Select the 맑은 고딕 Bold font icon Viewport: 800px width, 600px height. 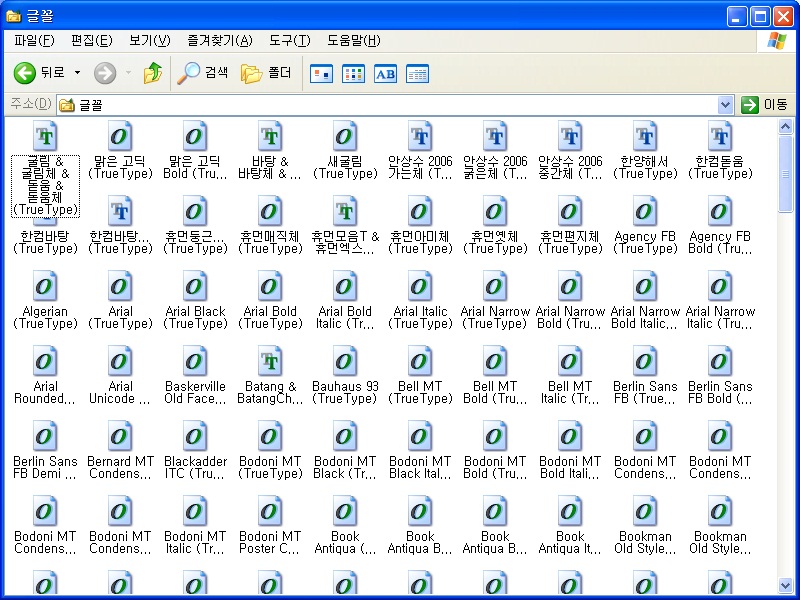pyautogui.click(x=195, y=136)
